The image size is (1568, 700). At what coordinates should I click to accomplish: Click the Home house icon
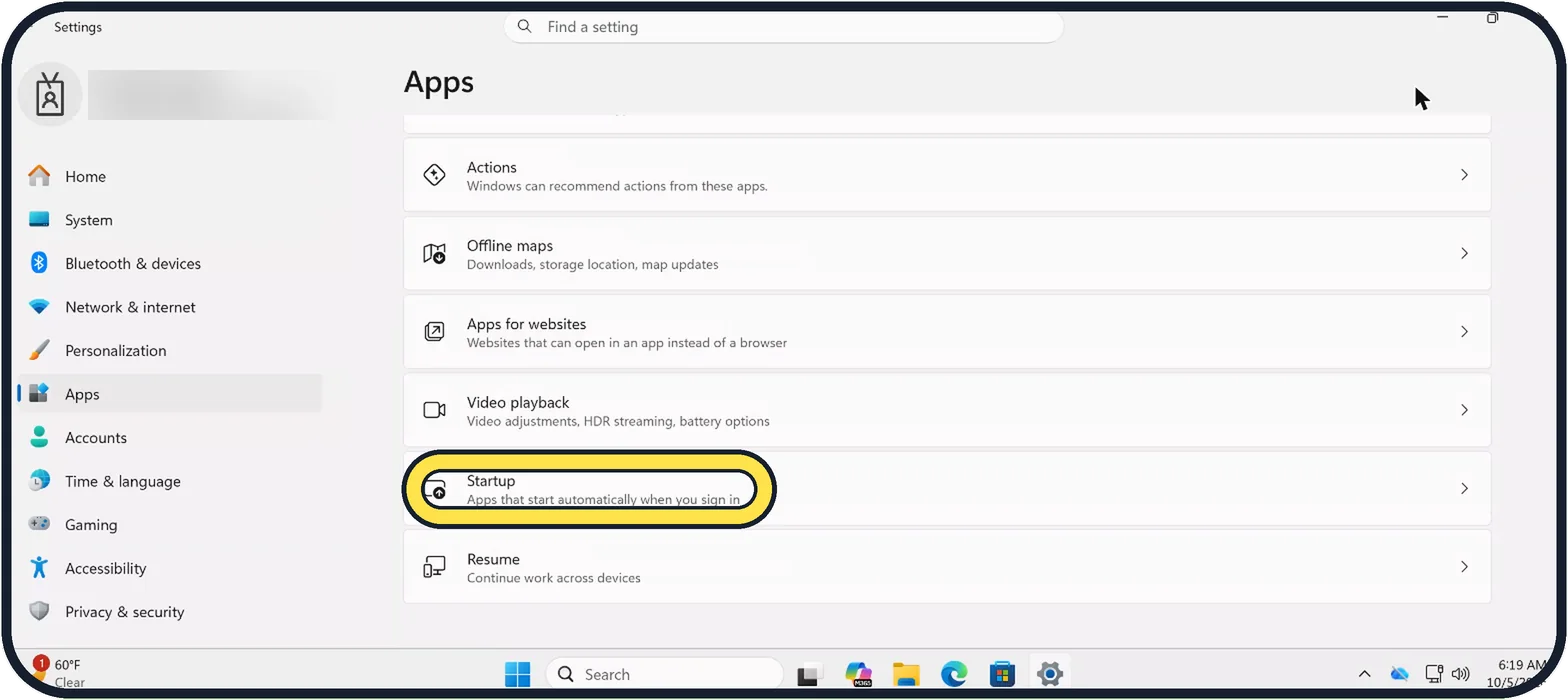39,176
